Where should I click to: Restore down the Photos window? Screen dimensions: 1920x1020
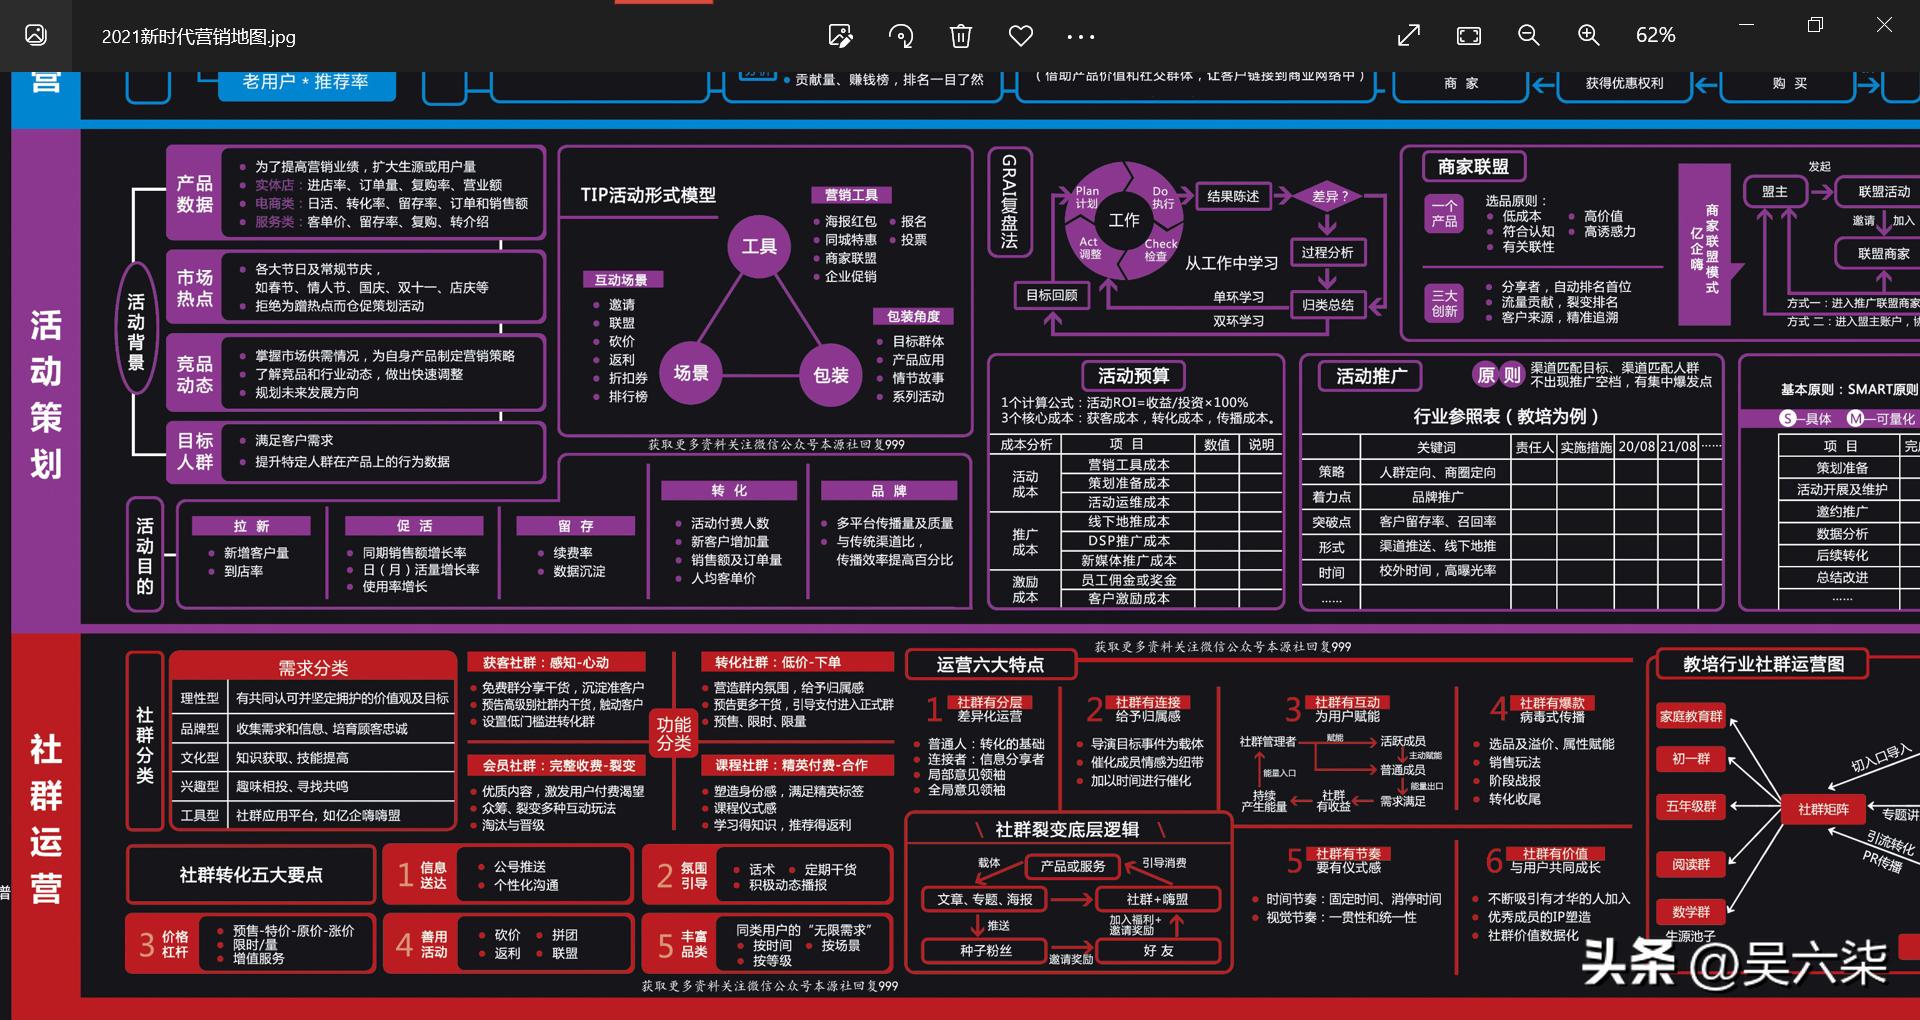(1815, 25)
